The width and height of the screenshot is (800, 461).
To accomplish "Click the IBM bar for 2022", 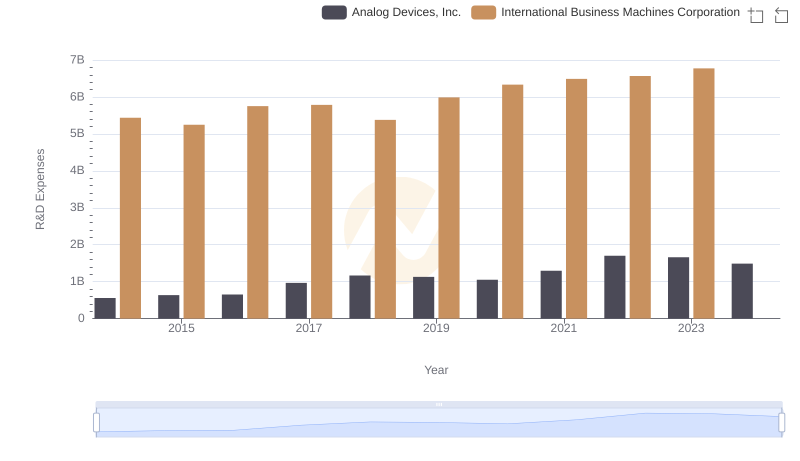I will (640, 197).
